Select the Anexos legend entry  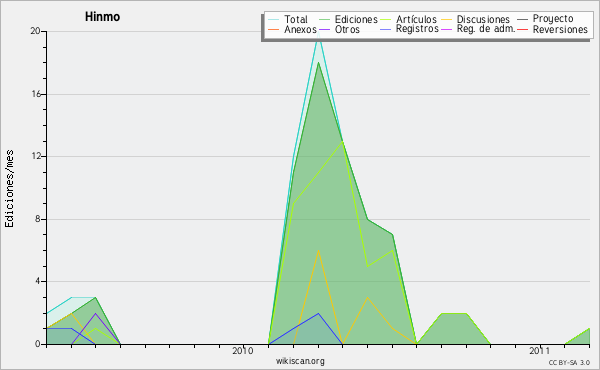300,29
